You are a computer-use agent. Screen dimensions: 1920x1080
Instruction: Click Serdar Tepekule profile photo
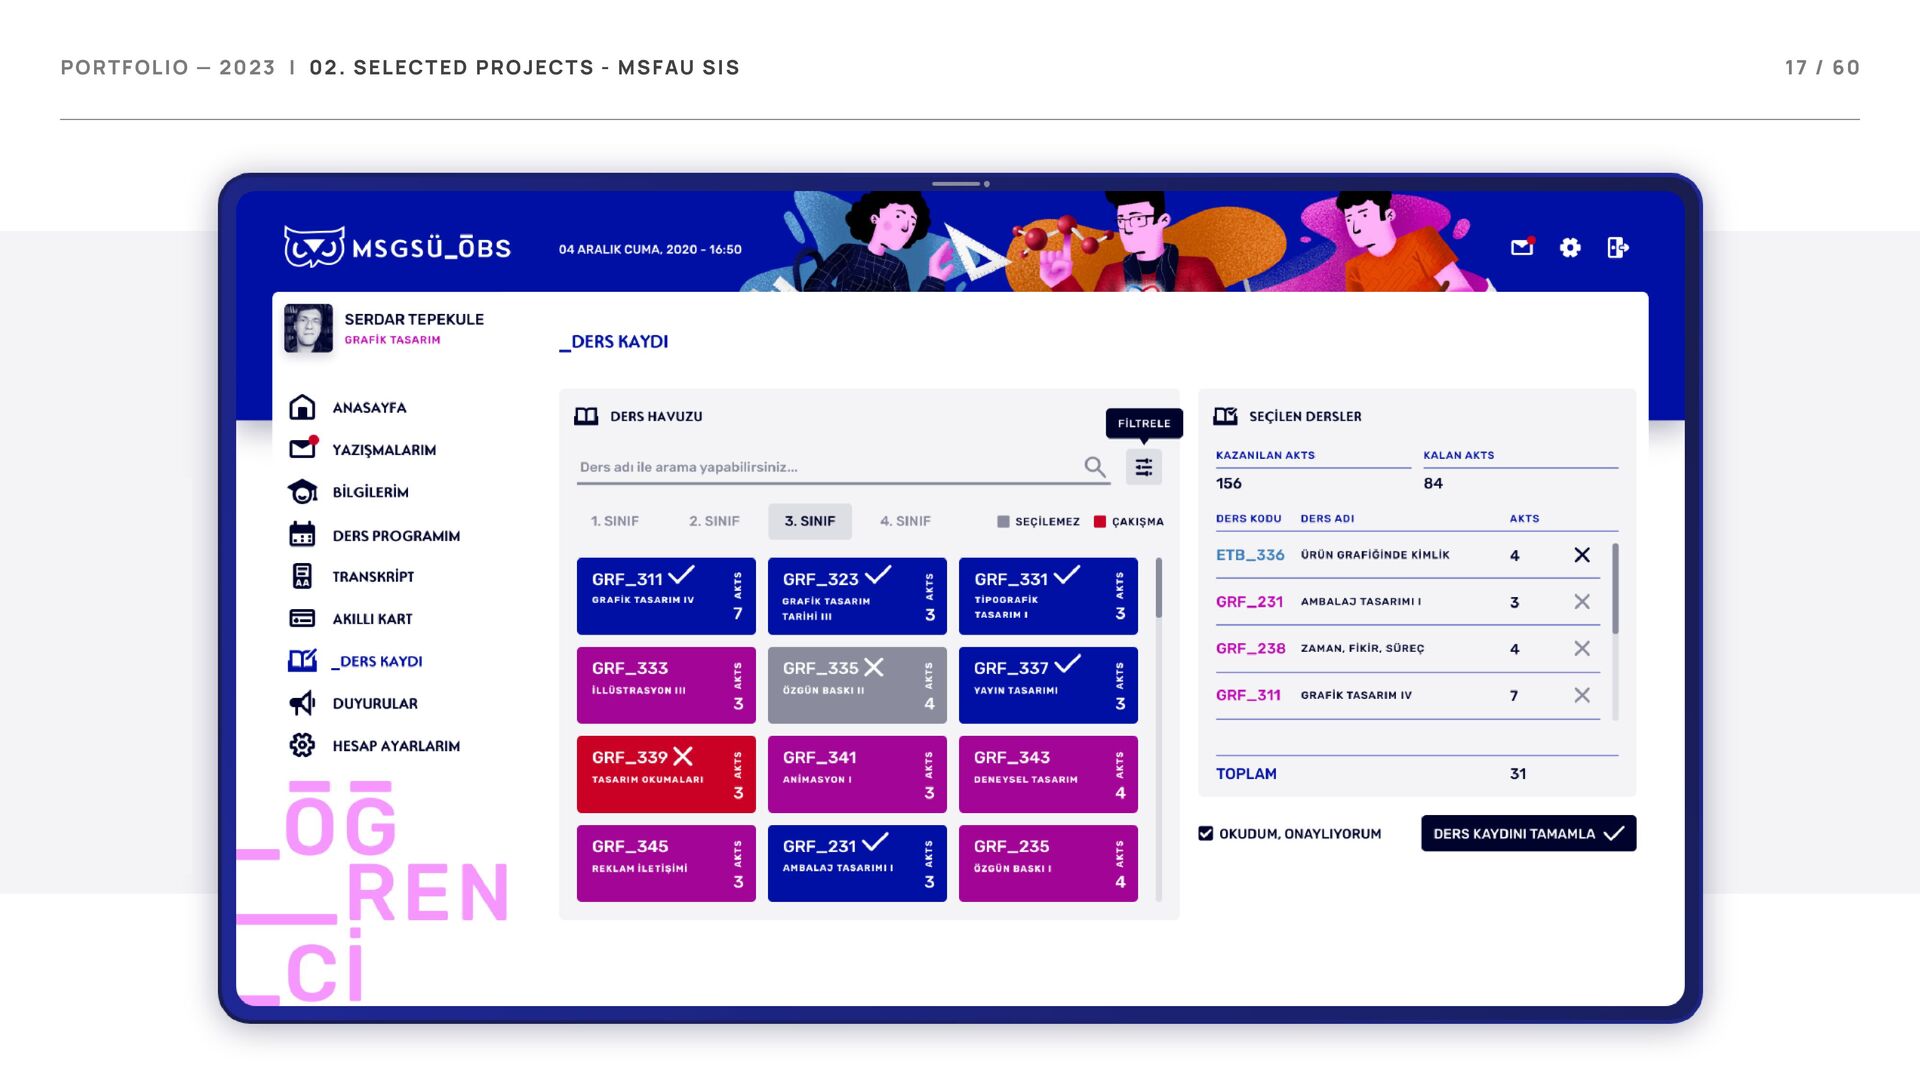pos(308,328)
